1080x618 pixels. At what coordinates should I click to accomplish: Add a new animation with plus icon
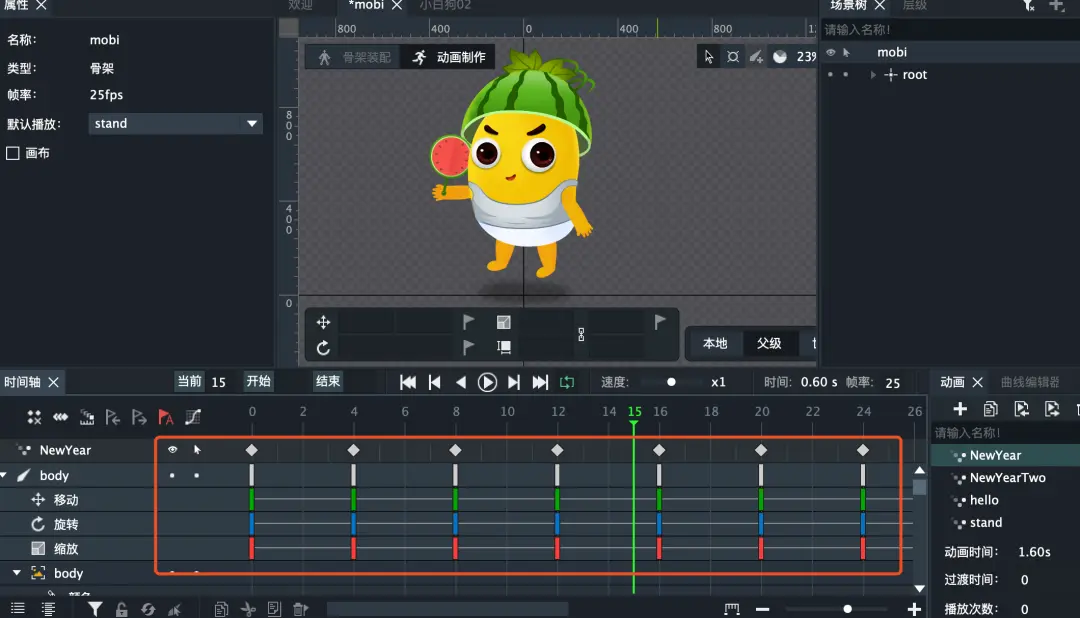[959, 409]
